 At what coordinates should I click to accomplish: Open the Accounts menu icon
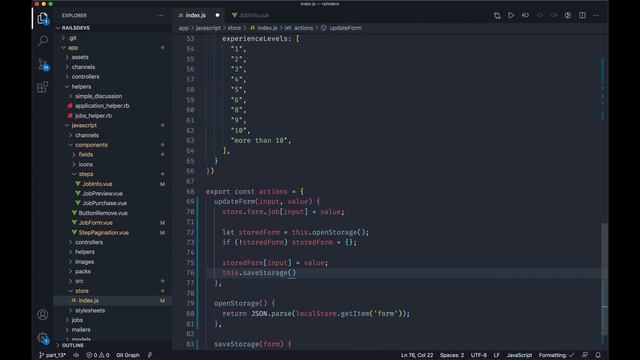(42, 315)
